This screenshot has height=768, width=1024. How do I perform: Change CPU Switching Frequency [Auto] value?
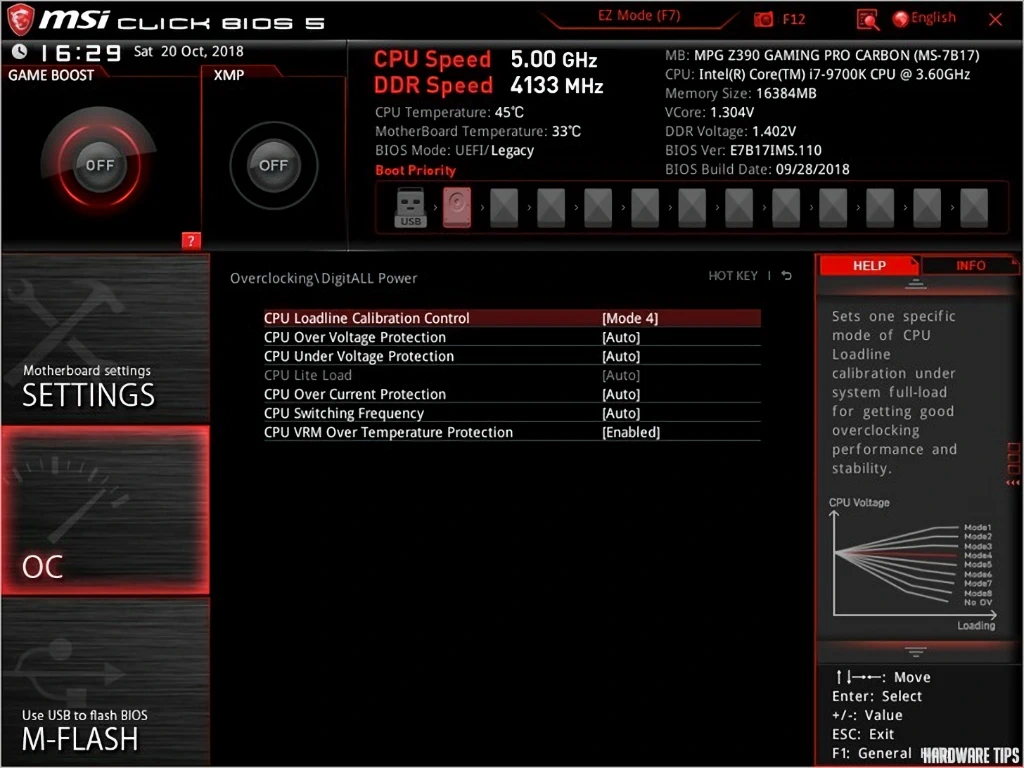(620, 413)
